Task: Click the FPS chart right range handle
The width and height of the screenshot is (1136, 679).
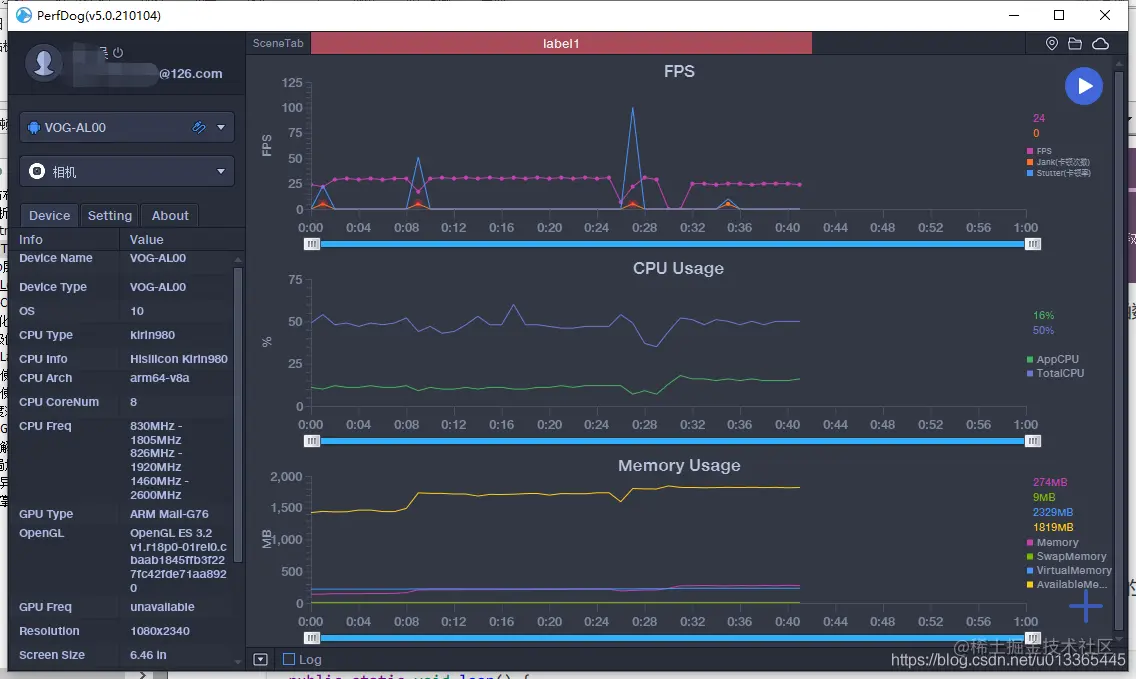Action: click(x=1033, y=244)
